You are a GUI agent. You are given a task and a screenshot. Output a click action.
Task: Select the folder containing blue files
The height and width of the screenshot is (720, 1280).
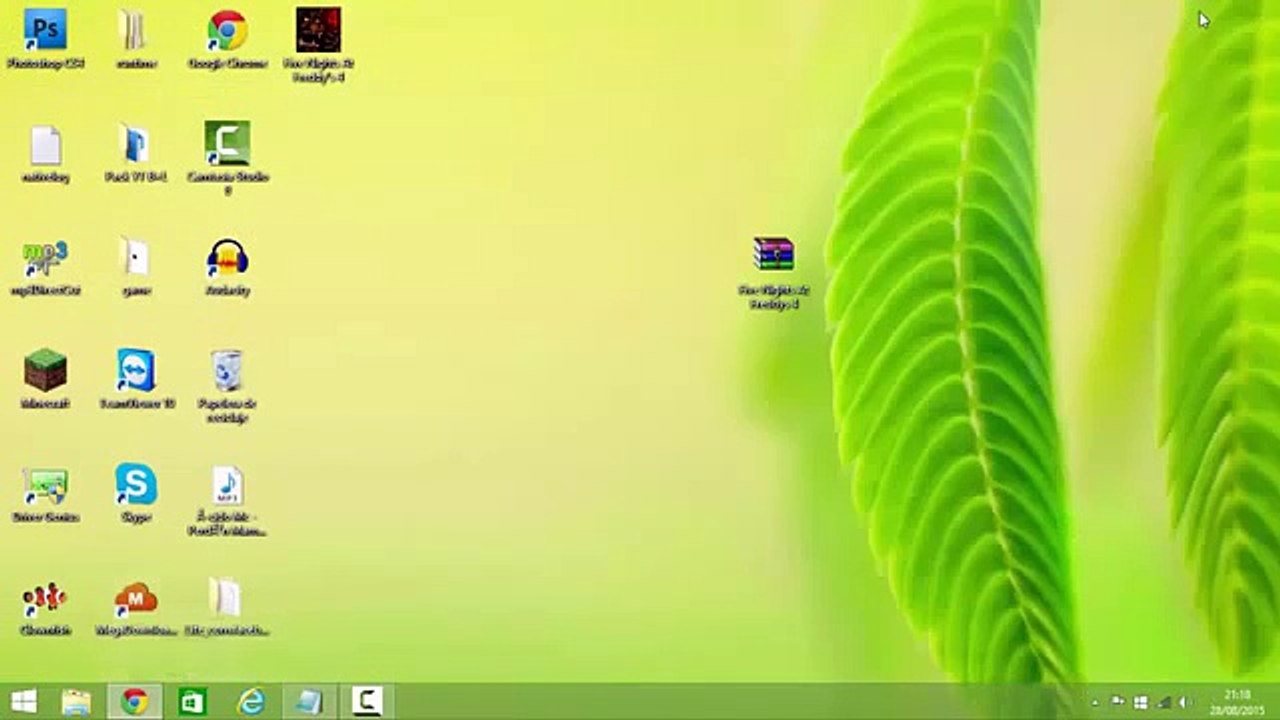(135, 145)
